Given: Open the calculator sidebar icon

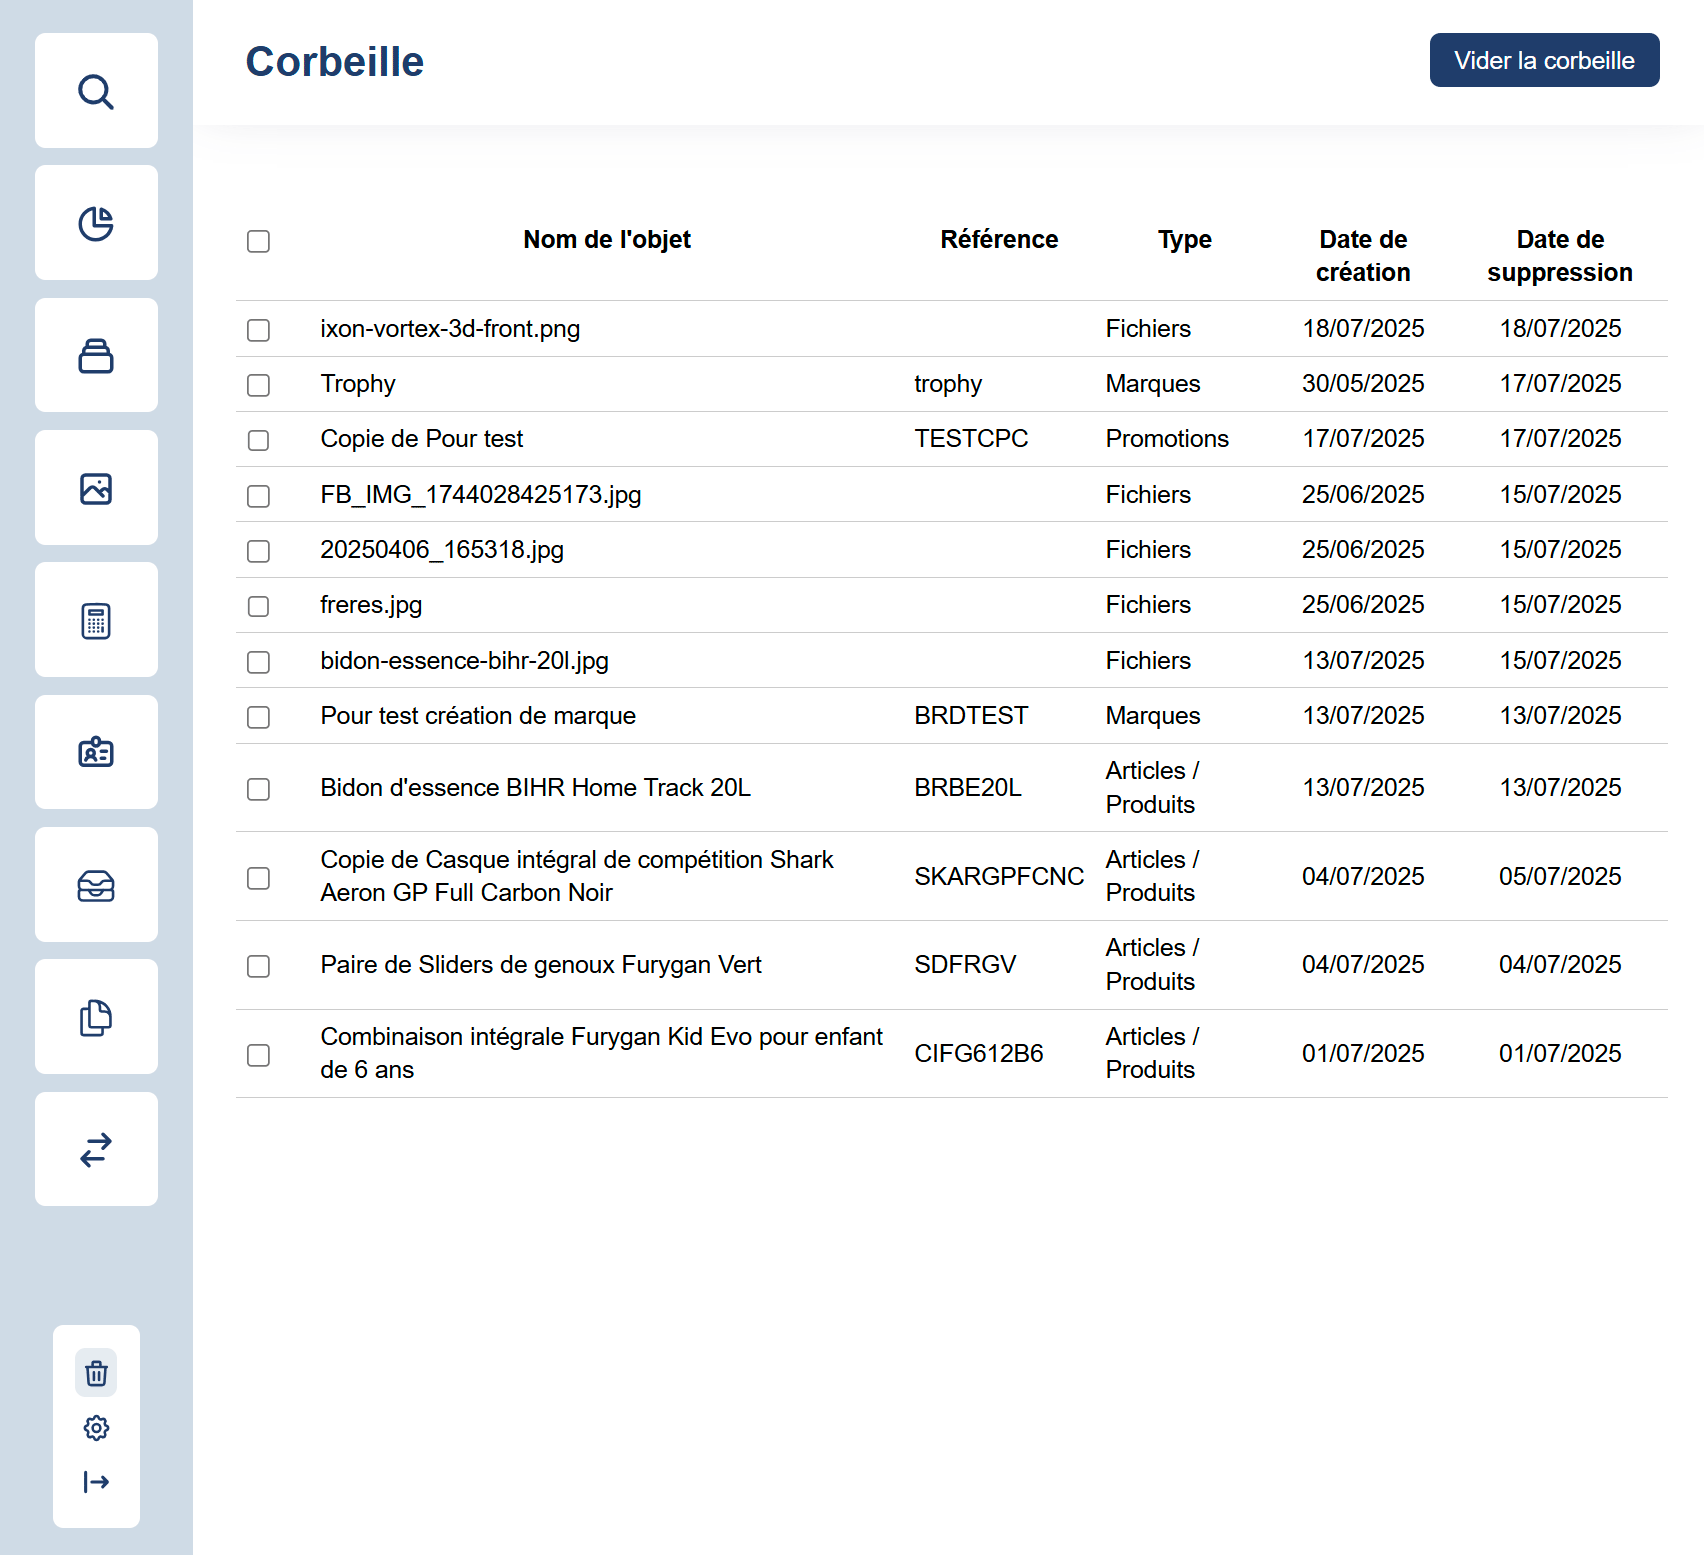Looking at the screenshot, I should click(x=96, y=620).
